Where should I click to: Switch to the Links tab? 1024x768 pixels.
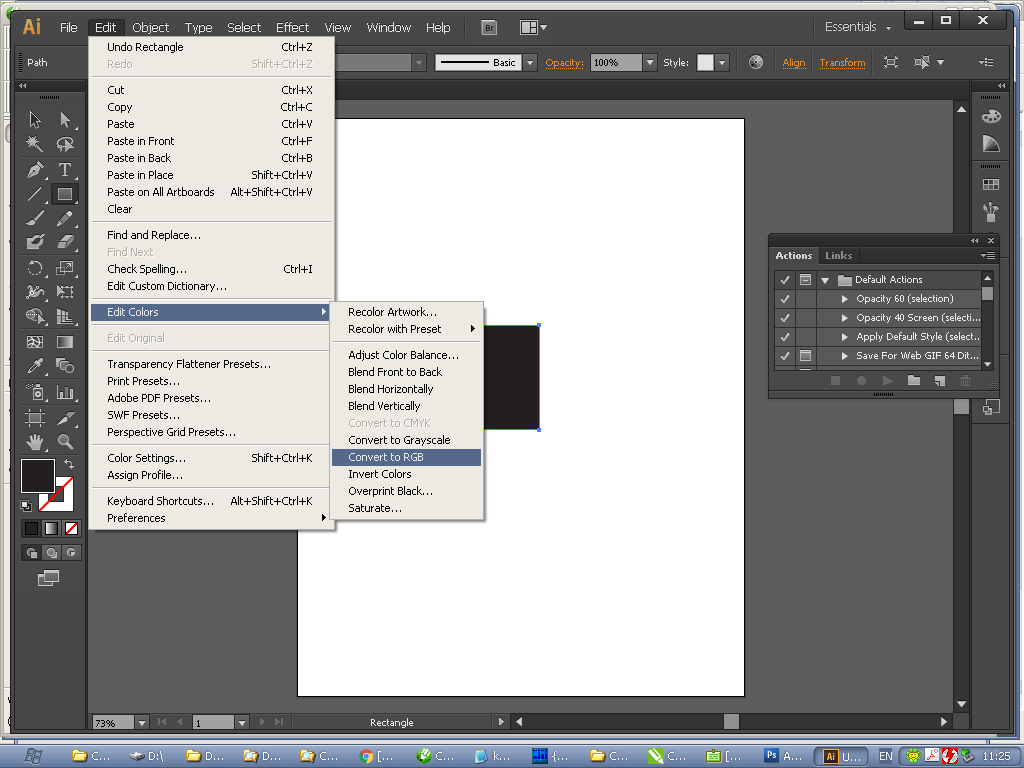(x=839, y=255)
